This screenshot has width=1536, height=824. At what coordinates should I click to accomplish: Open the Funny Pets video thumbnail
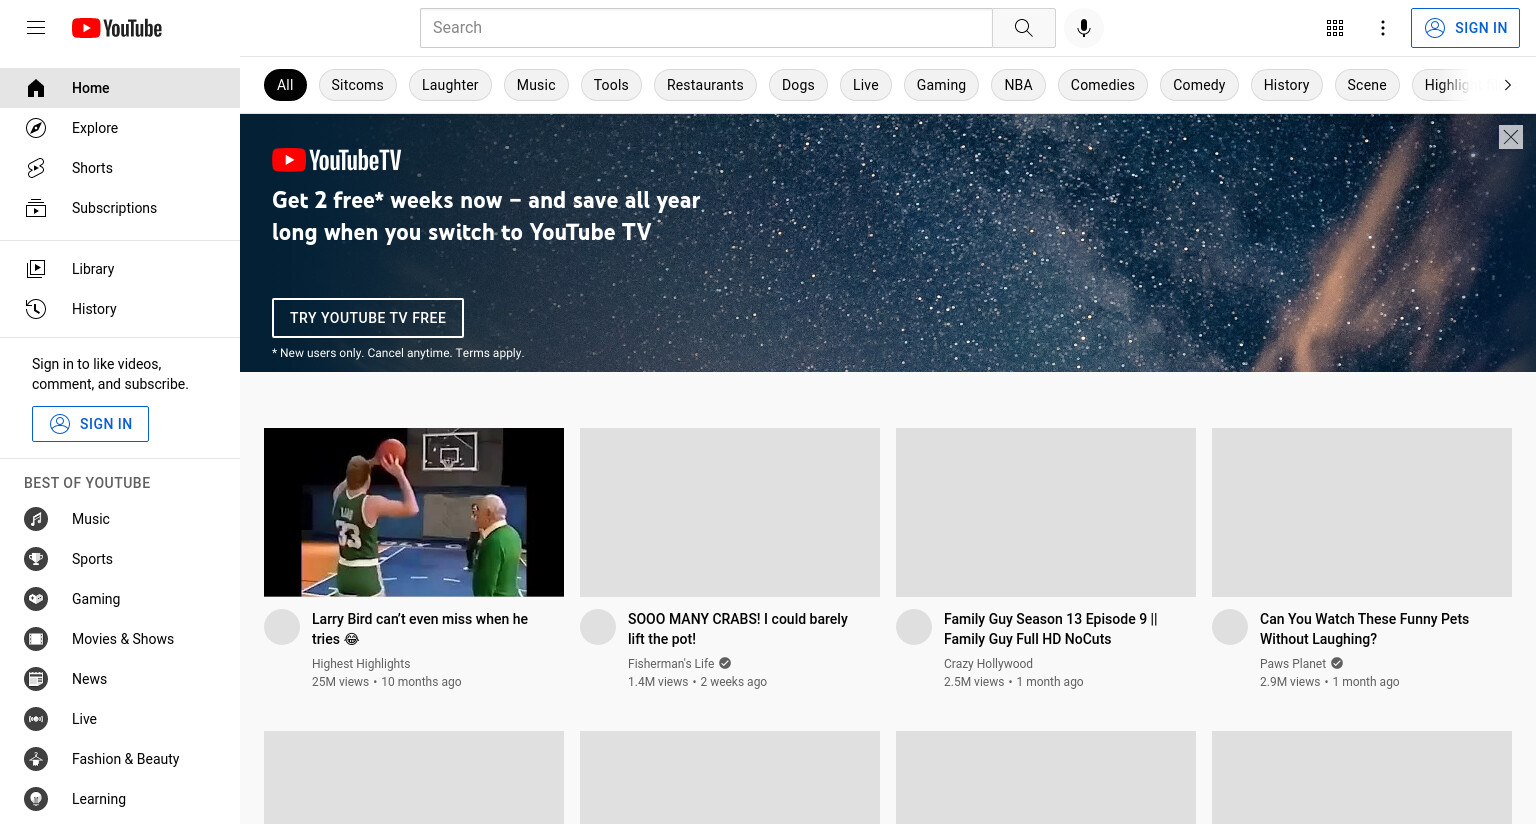point(1362,512)
